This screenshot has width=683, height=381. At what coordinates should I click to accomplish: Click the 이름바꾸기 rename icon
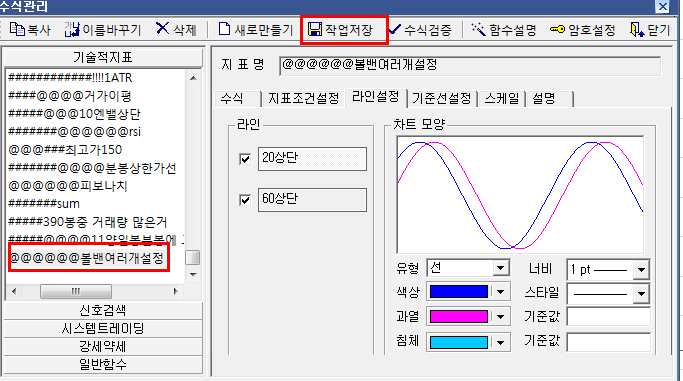coord(72,29)
